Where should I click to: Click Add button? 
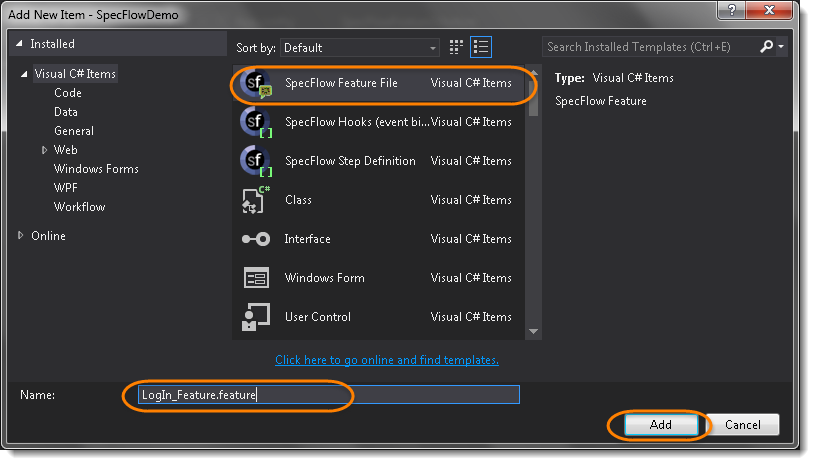pyautogui.click(x=661, y=425)
